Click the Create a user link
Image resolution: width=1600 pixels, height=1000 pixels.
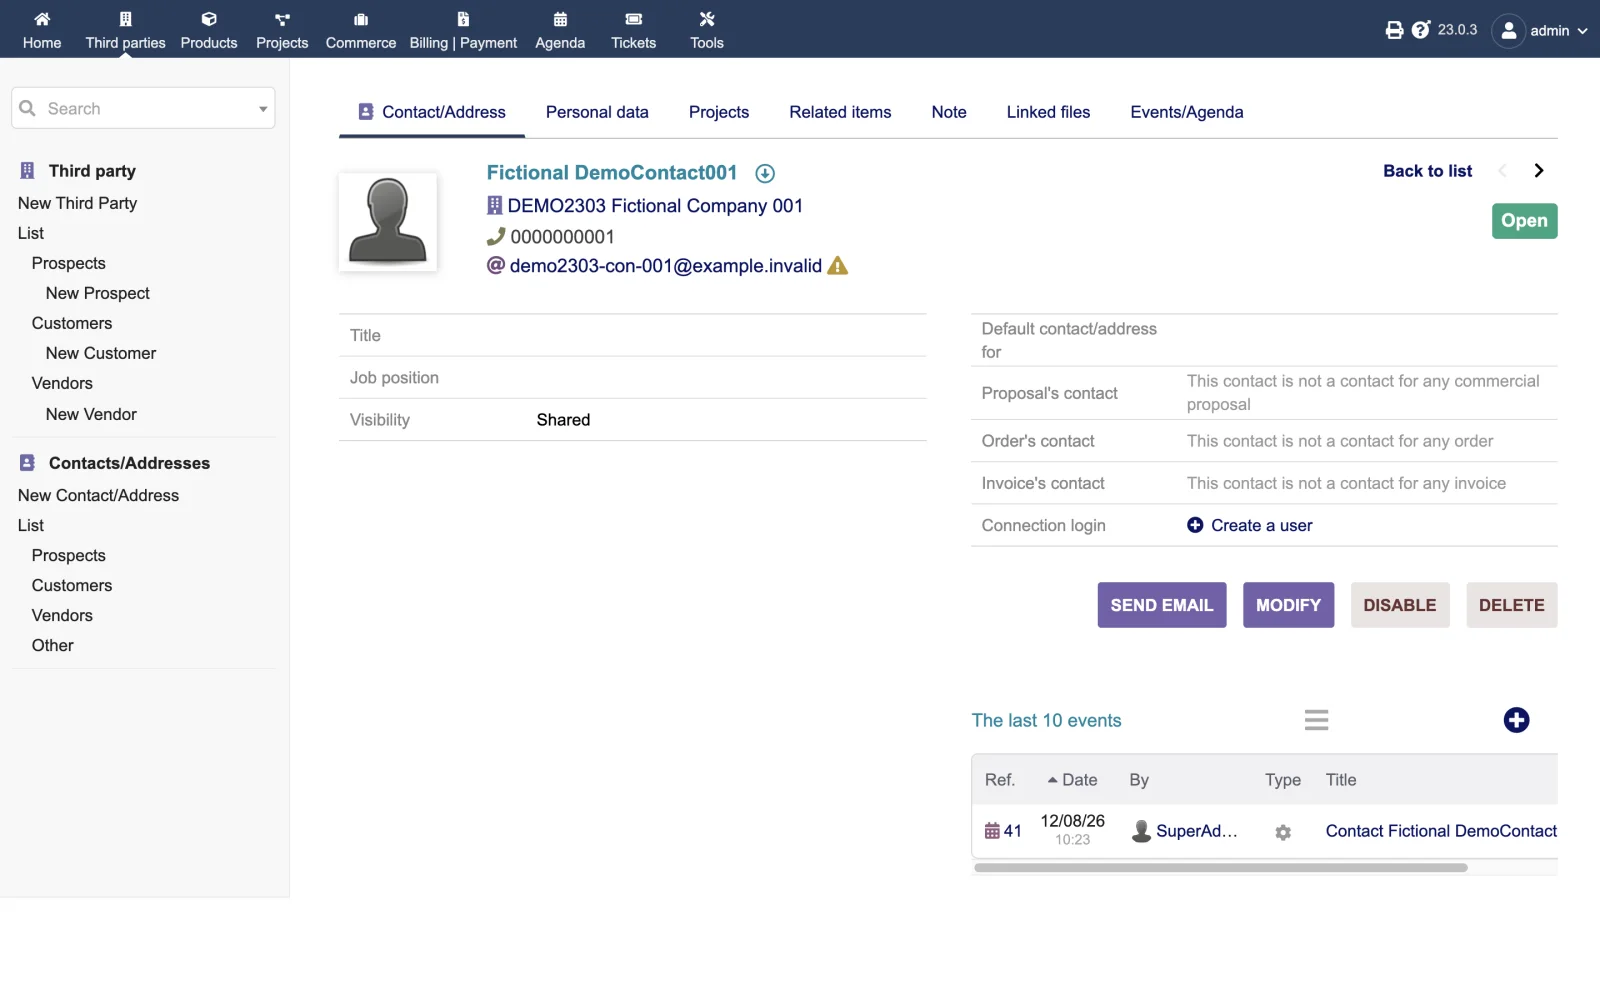(x=1261, y=525)
